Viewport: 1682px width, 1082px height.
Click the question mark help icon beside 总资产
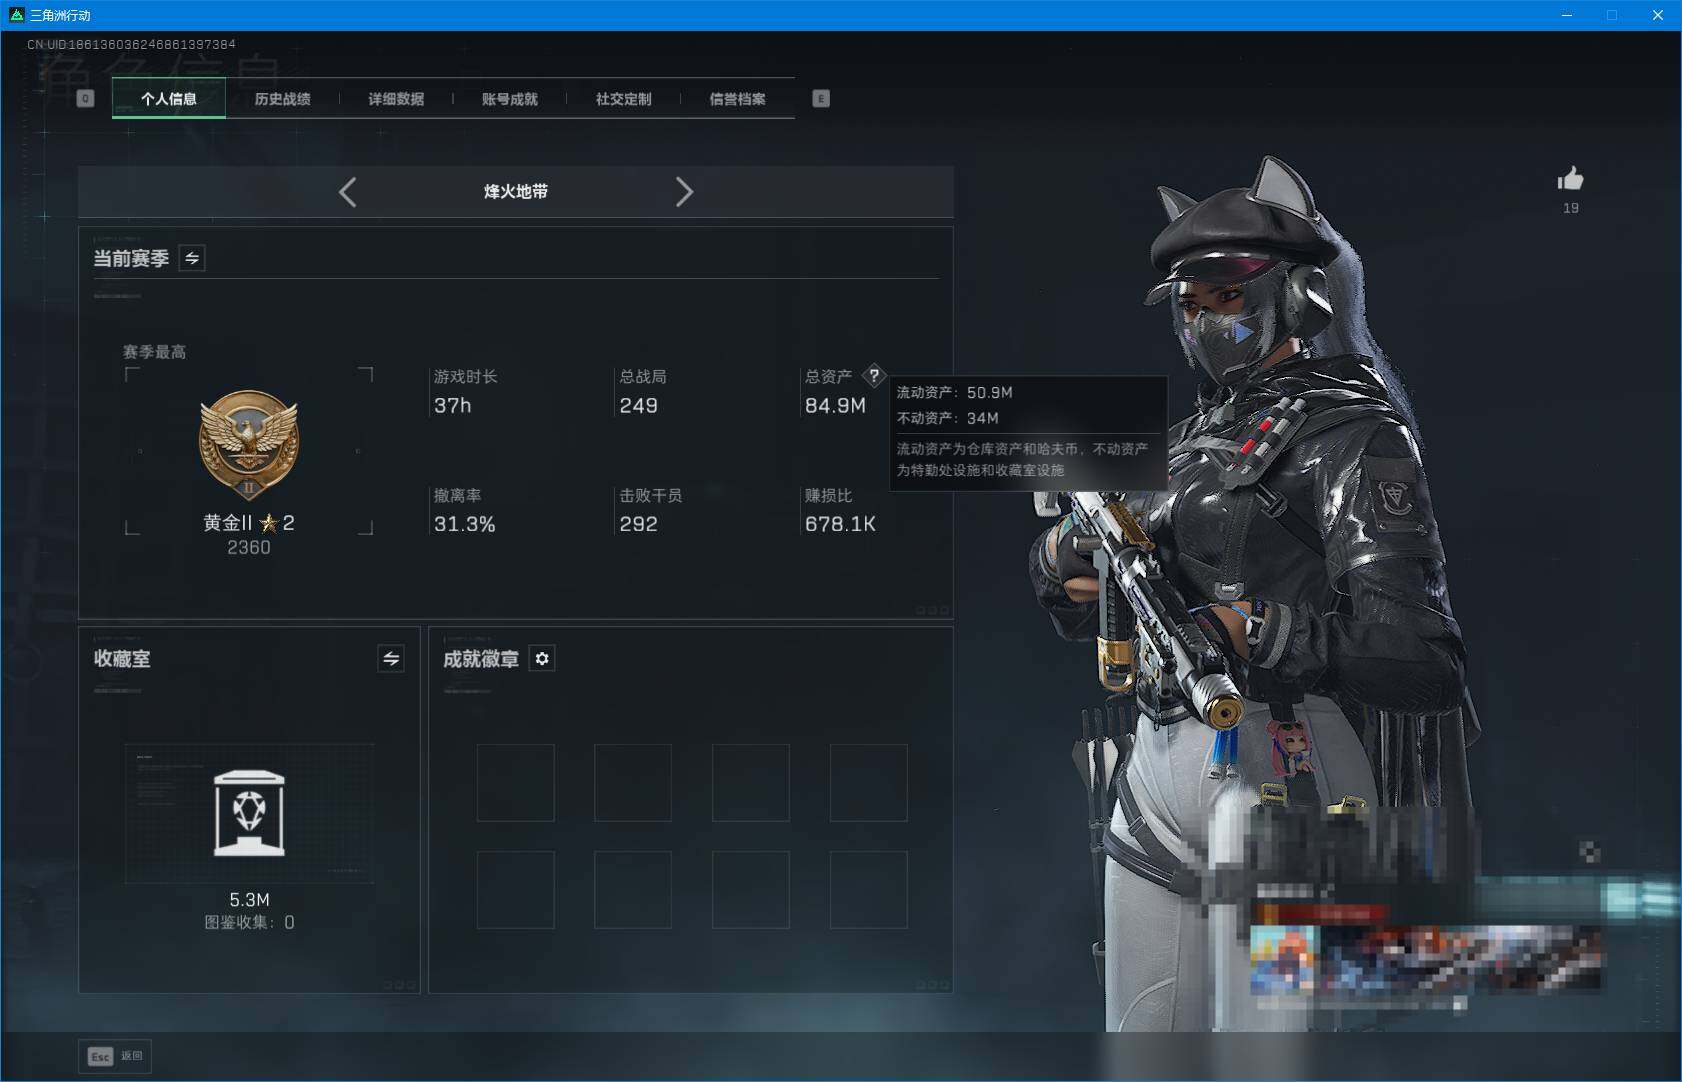click(x=876, y=376)
